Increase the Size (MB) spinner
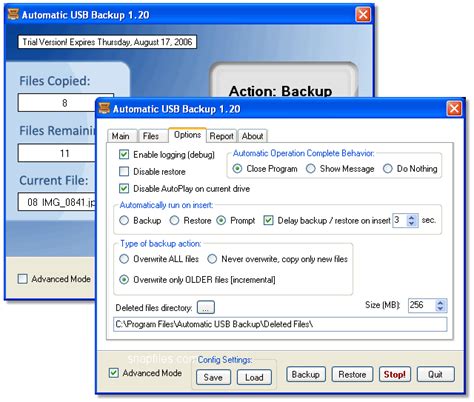The image size is (474, 402). coord(440,302)
